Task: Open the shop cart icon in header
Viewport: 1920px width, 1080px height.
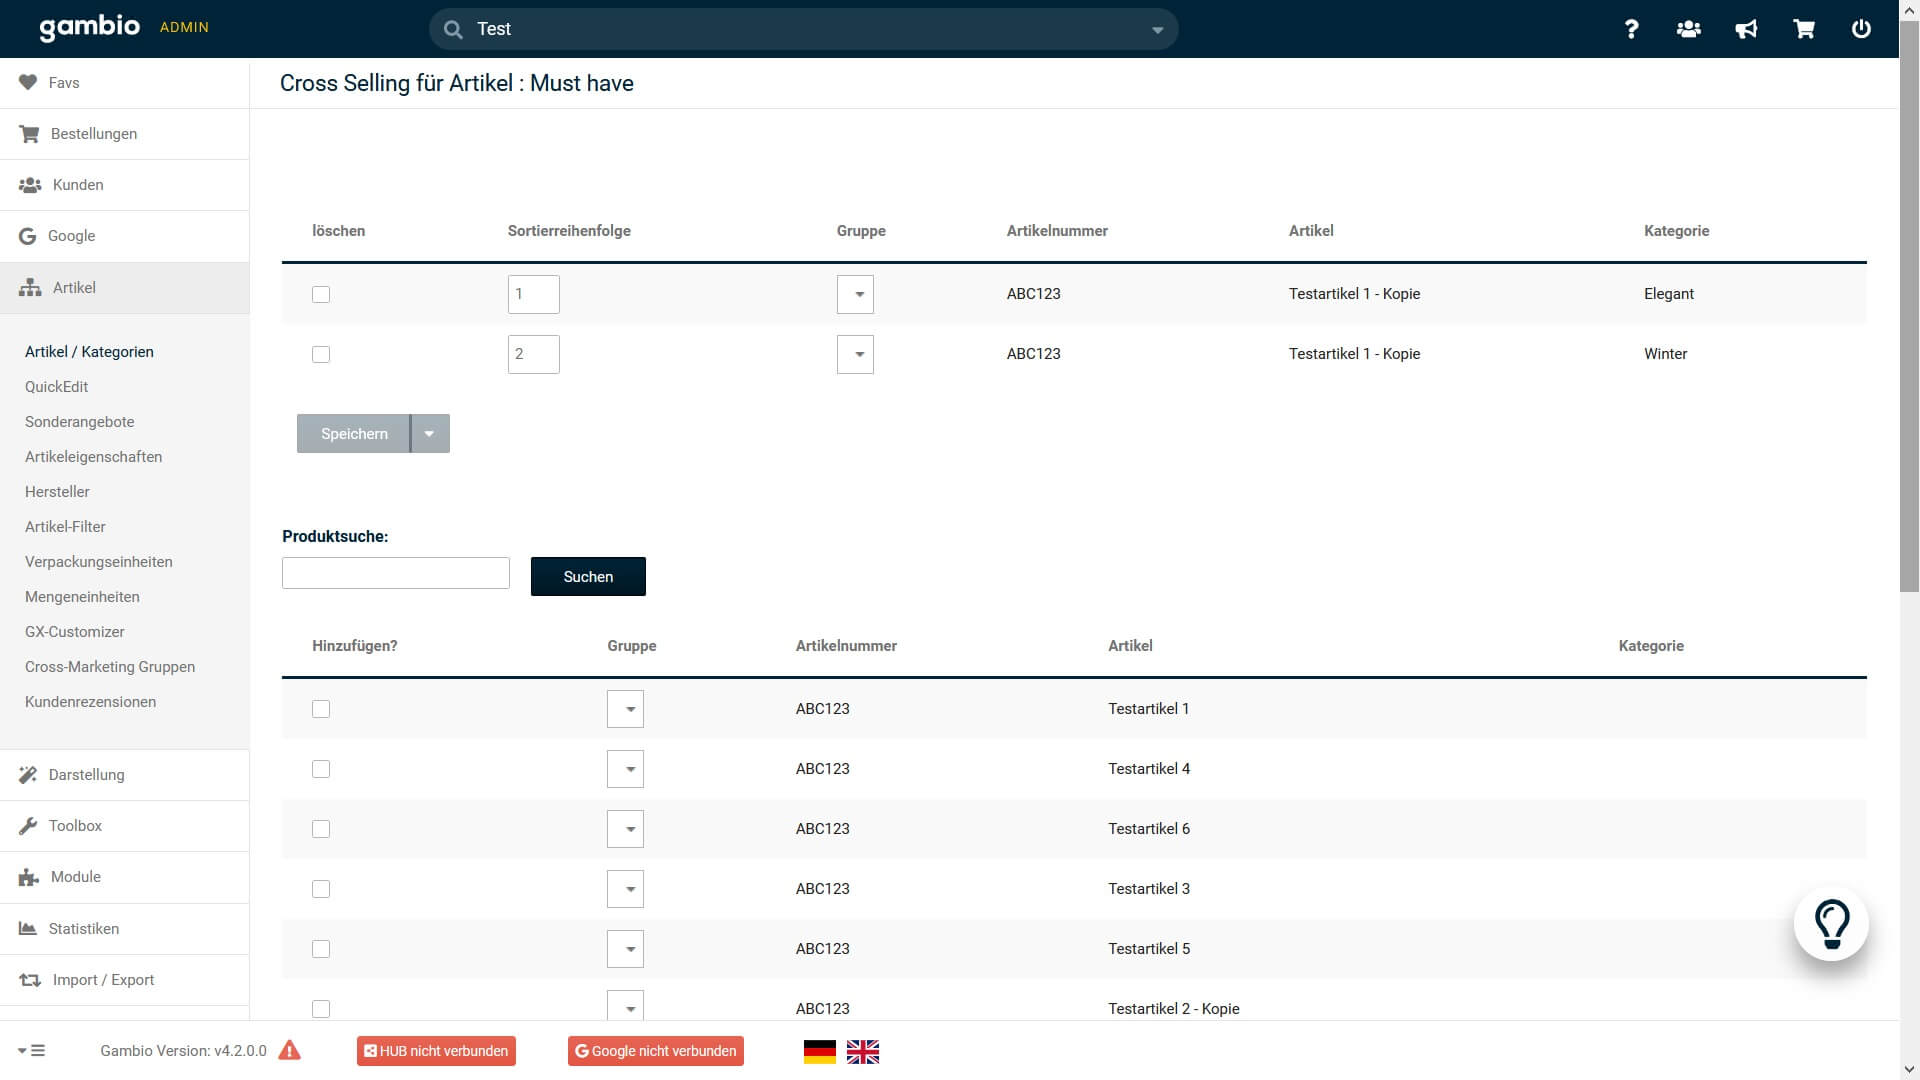Action: click(x=1804, y=29)
